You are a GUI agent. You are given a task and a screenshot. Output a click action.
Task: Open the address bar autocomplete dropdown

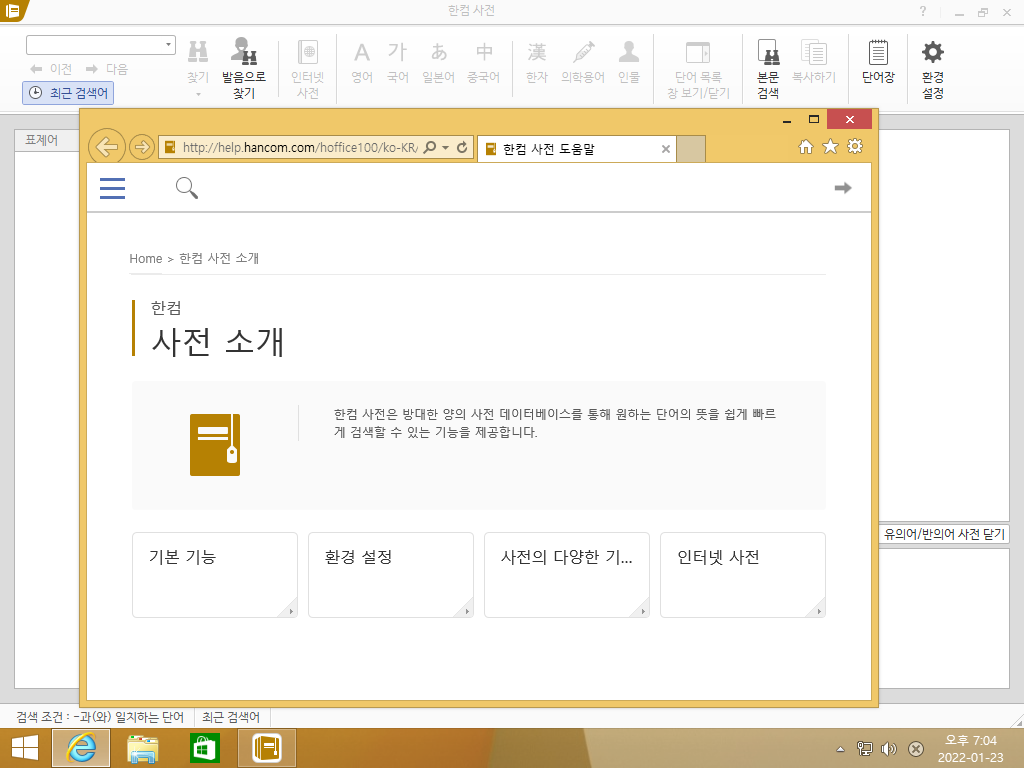(445, 148)
